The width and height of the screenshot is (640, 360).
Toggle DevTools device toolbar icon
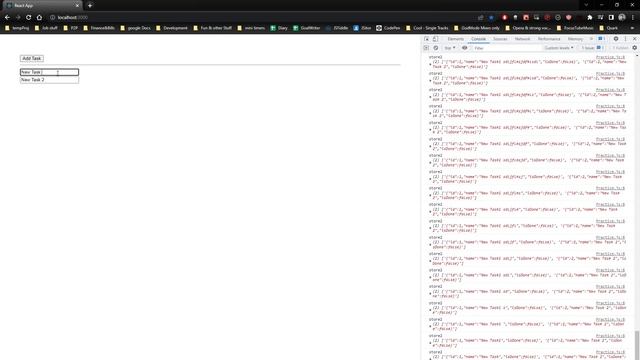coord(436,39)
